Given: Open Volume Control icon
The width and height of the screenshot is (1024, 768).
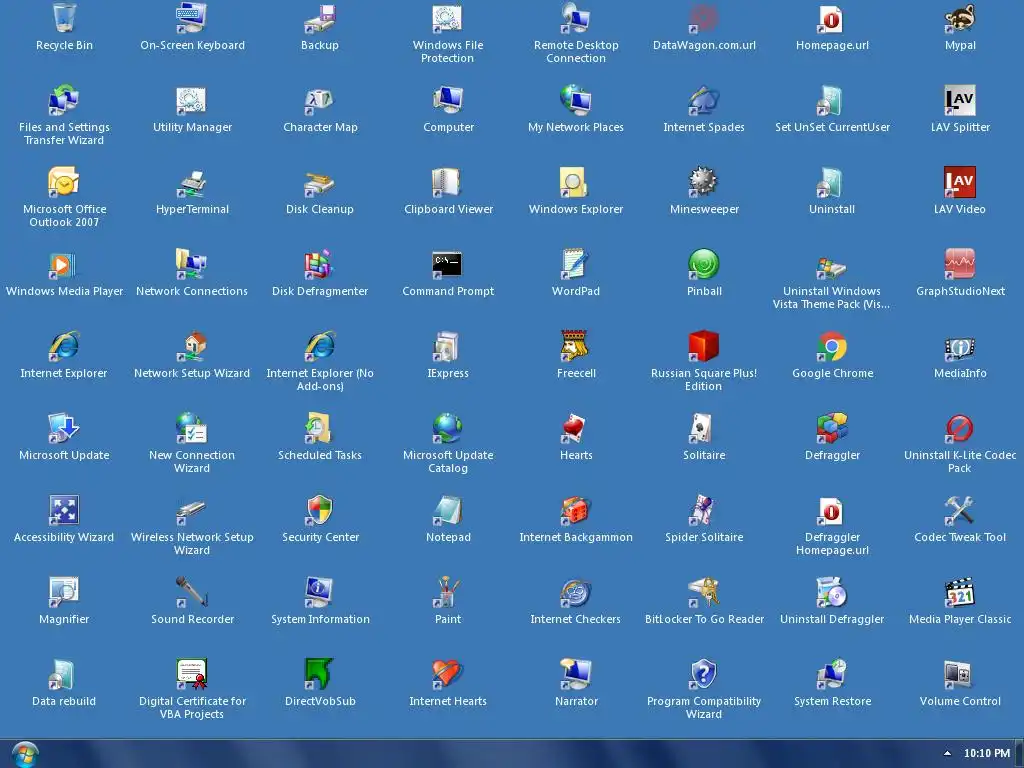Looking at the screenshot, I should 960,674.
